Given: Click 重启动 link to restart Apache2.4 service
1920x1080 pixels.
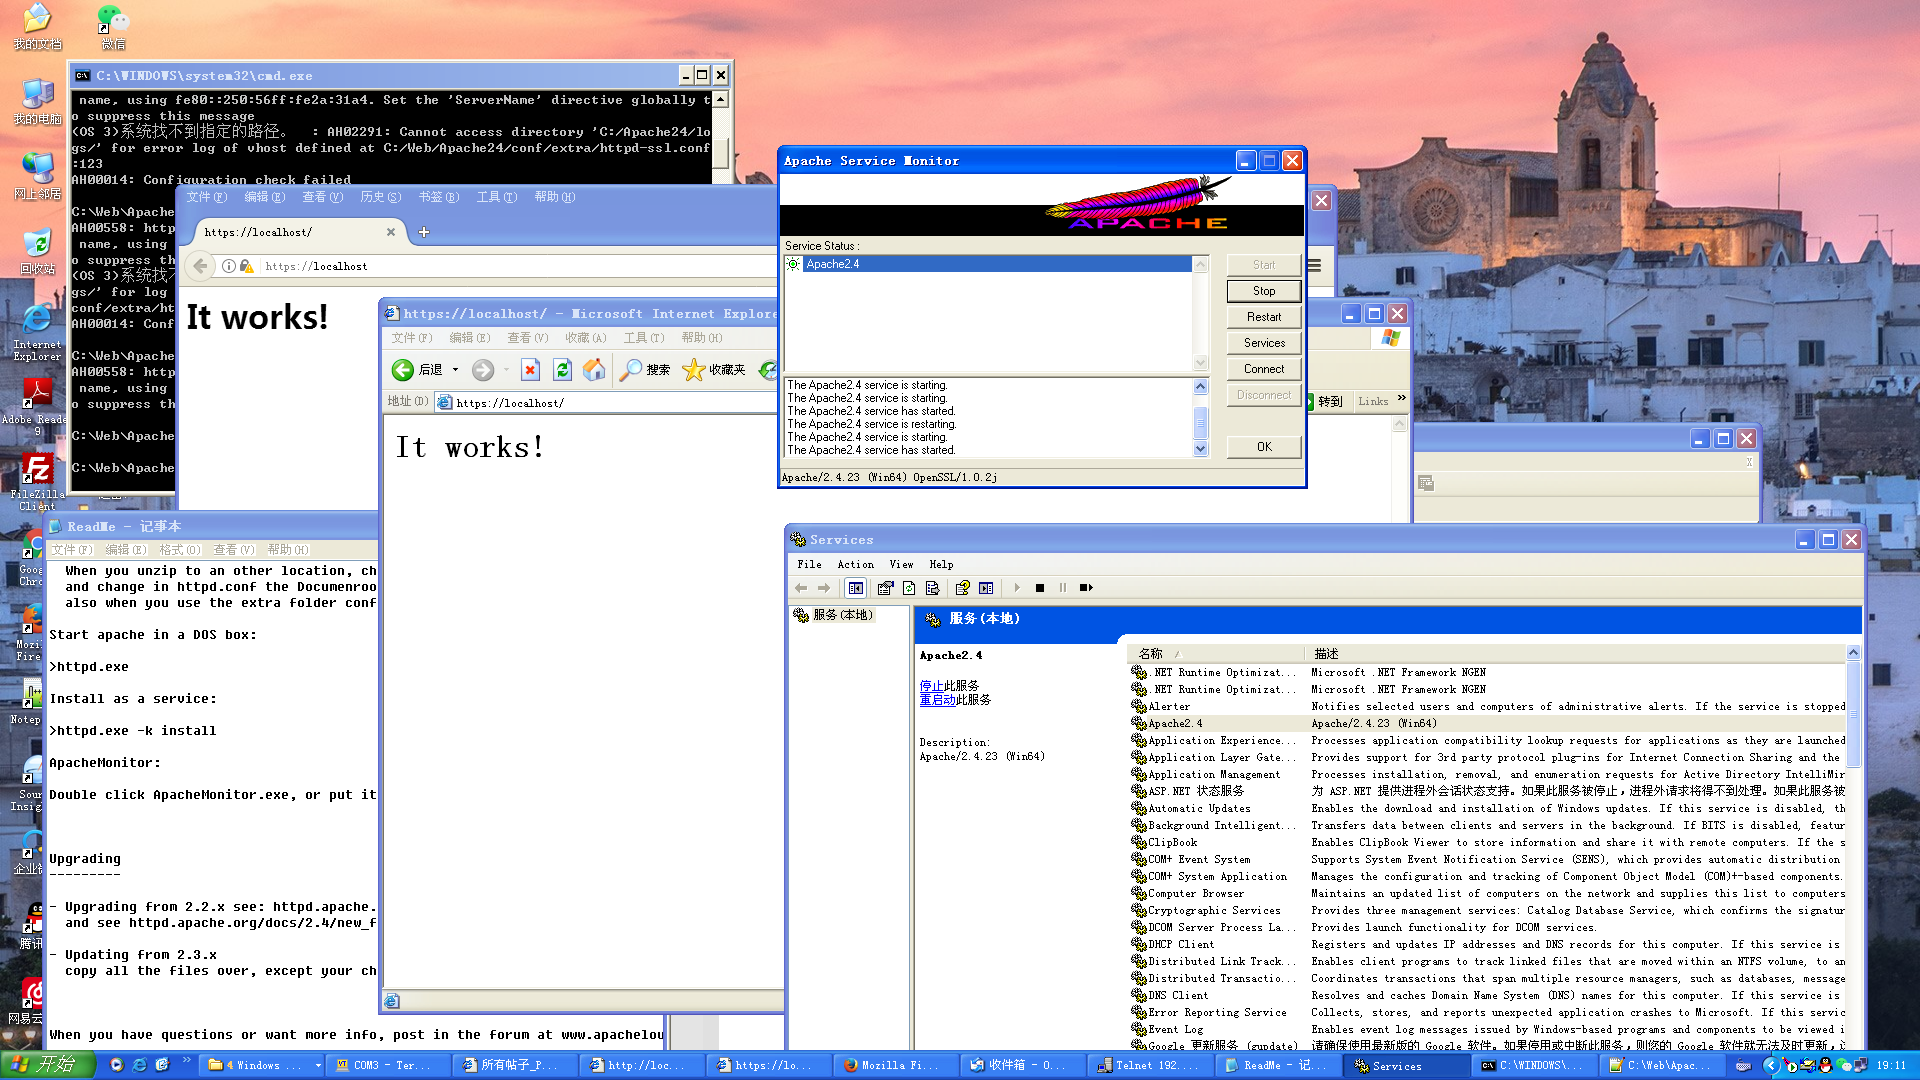Looking at the screenshot, I should pyautogui.click(x=937, y=700).
